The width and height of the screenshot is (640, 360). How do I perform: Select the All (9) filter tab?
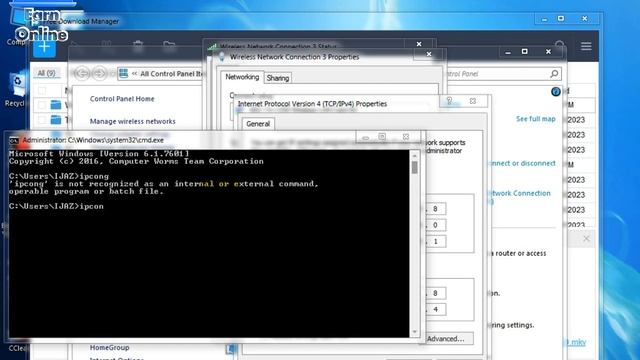(46, 73)
